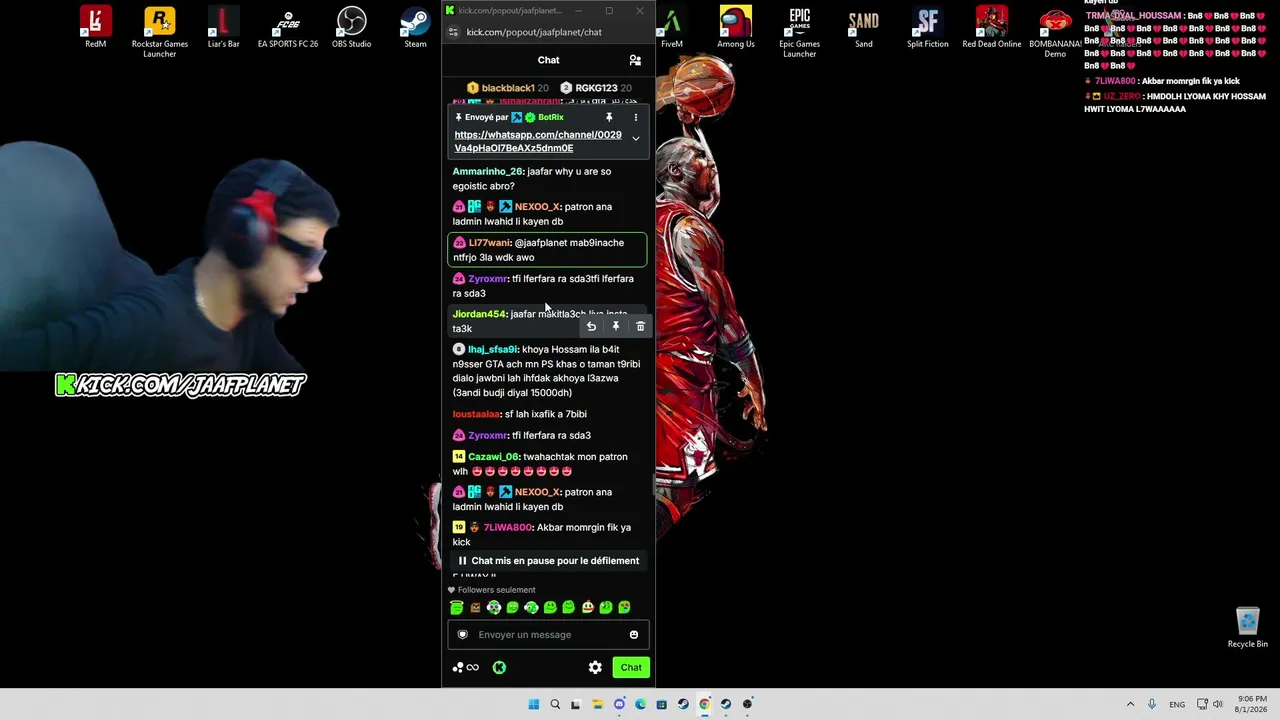Select the Recycle Bin on desktop

point(1247,628)
